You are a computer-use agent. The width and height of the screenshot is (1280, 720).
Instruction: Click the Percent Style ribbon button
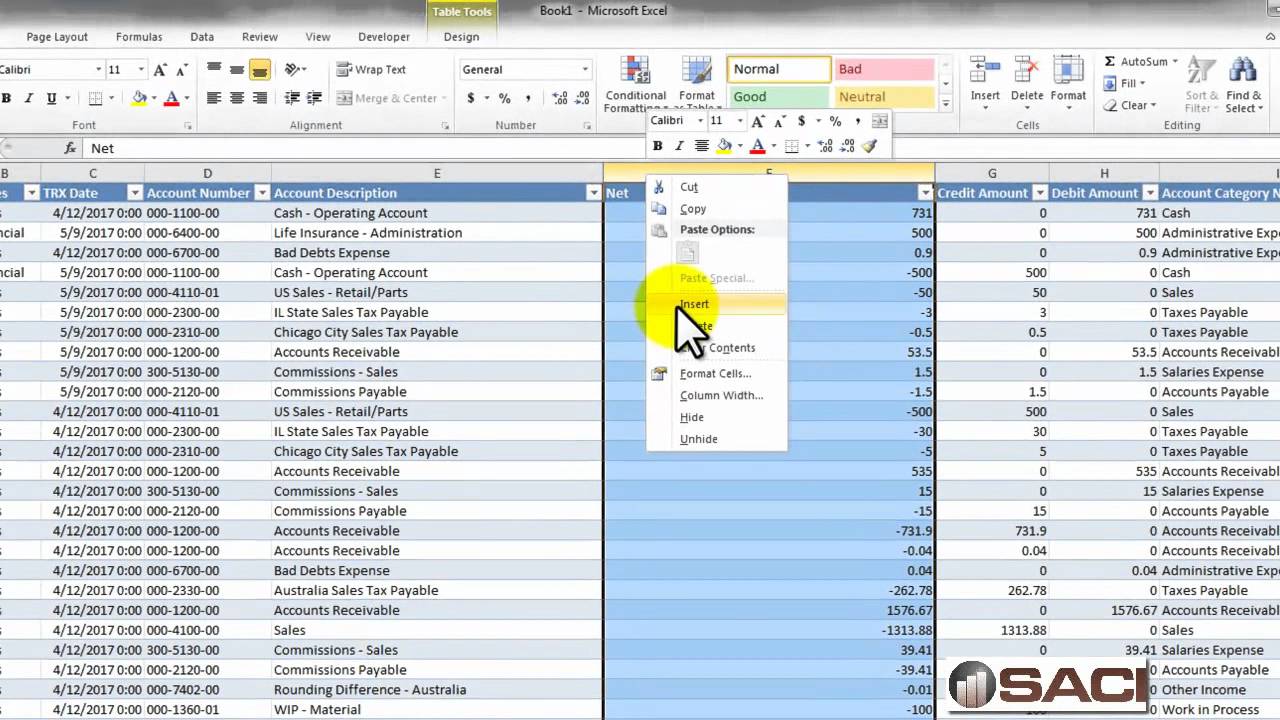[504, 98]
